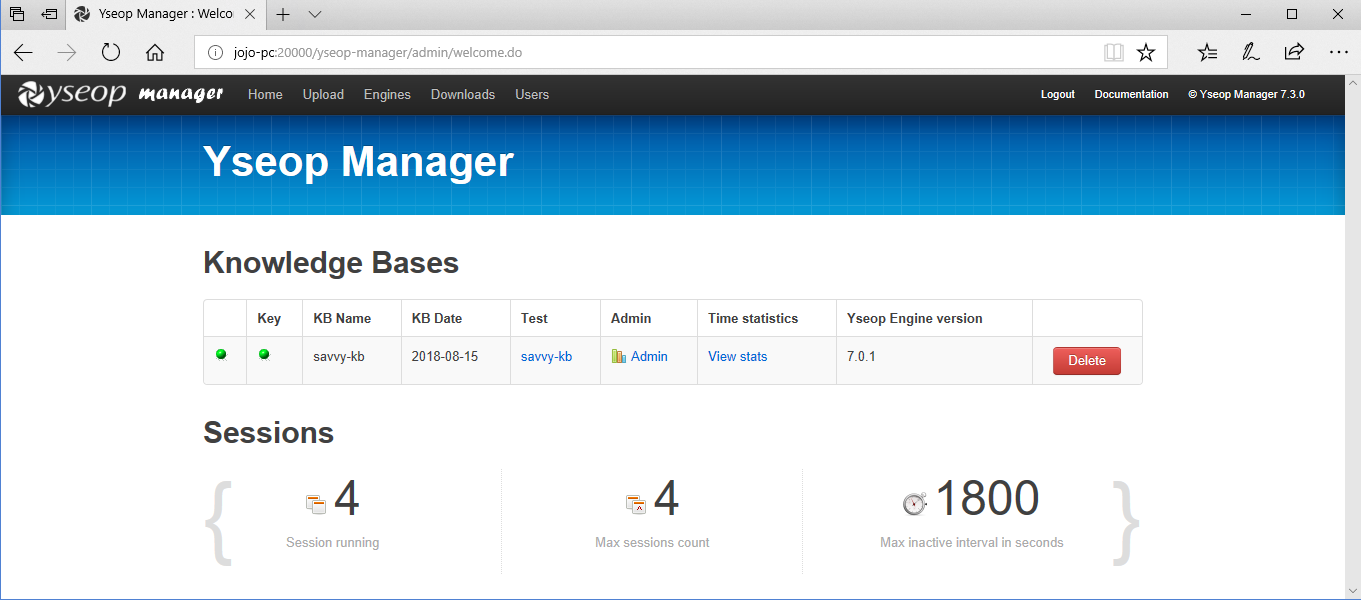Go to the browser Home page

pyautogui.click(x=155, y=52)
